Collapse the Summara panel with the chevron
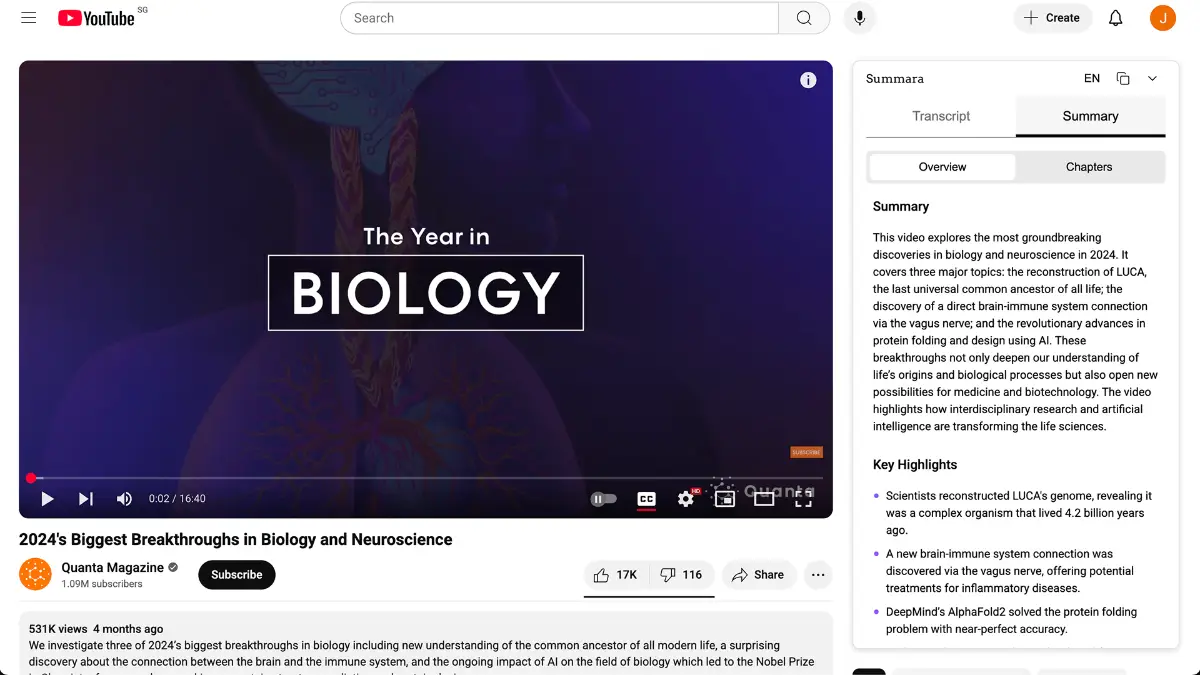The width and height of the screenshot is (1200, 675). tap(1152, 79)
